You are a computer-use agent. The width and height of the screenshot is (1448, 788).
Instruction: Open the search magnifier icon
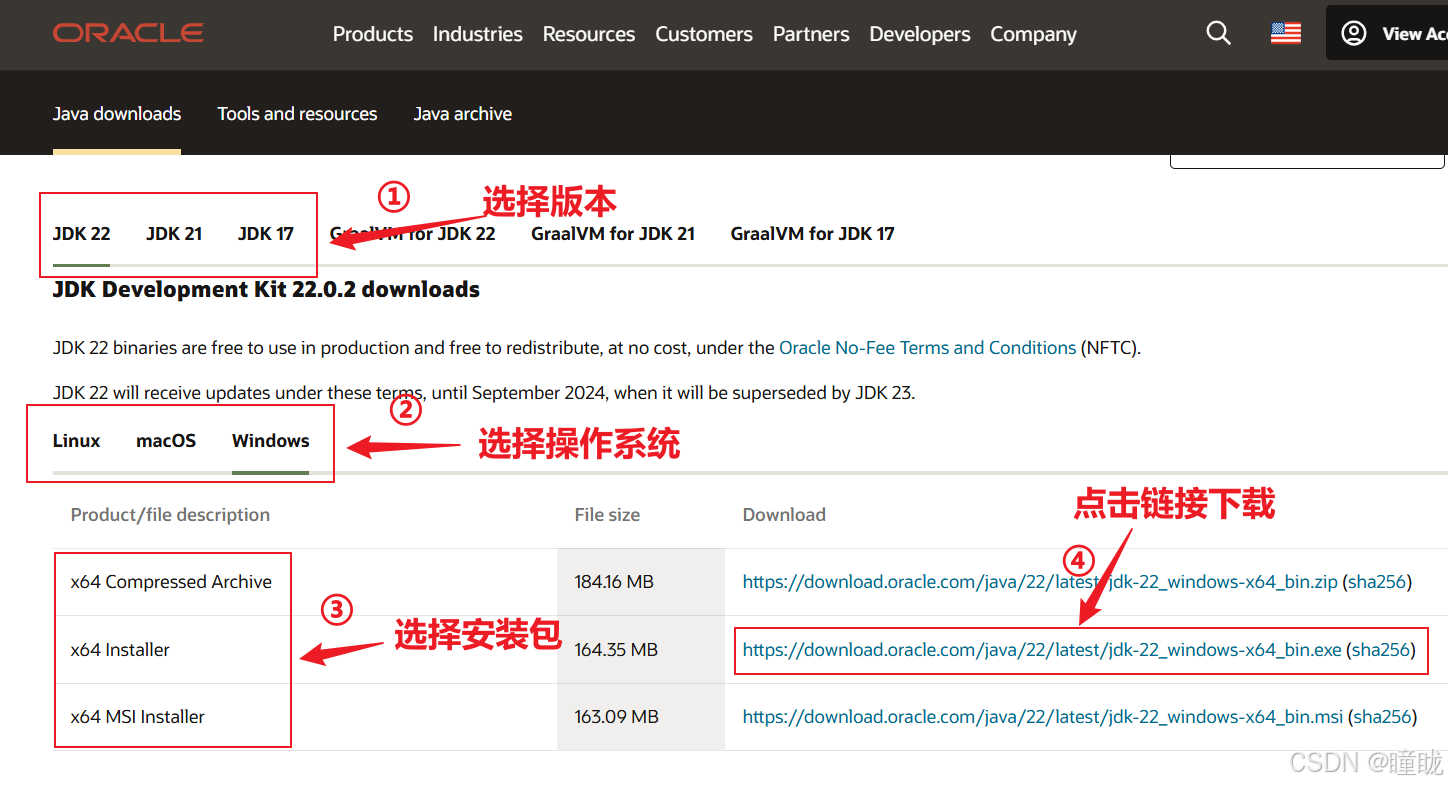pos(1218,33)
